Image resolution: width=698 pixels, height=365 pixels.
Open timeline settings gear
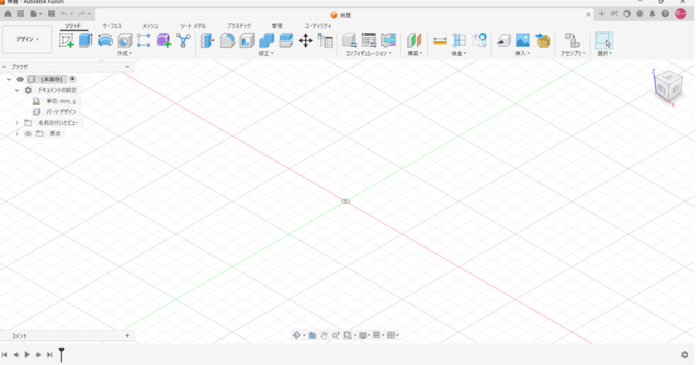pyautogui.click(x=685, y=355)
